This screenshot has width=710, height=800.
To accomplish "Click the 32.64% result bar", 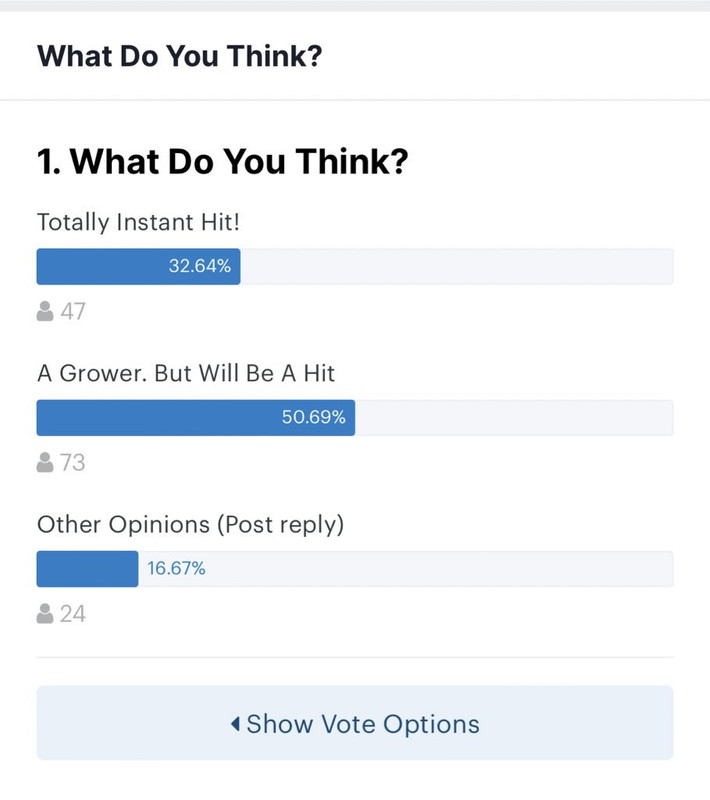I will (x=138, y=266).
